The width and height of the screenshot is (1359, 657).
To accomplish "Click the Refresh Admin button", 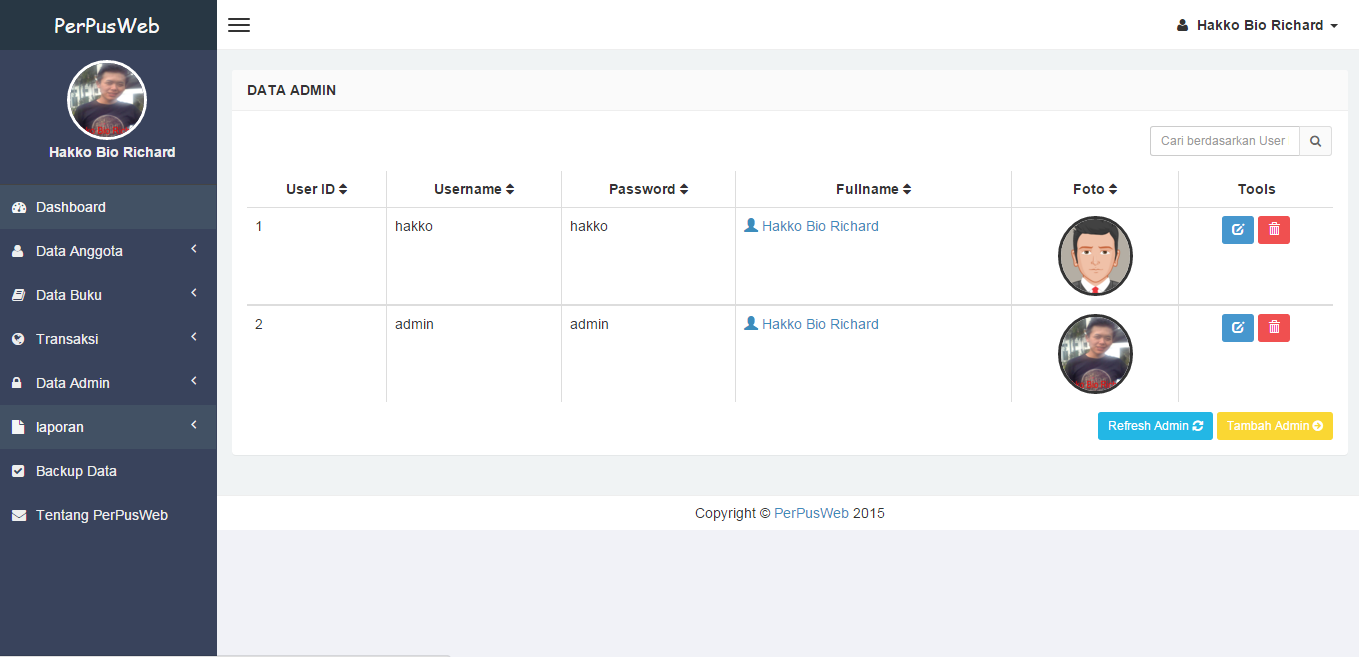I will (1155, 426).
